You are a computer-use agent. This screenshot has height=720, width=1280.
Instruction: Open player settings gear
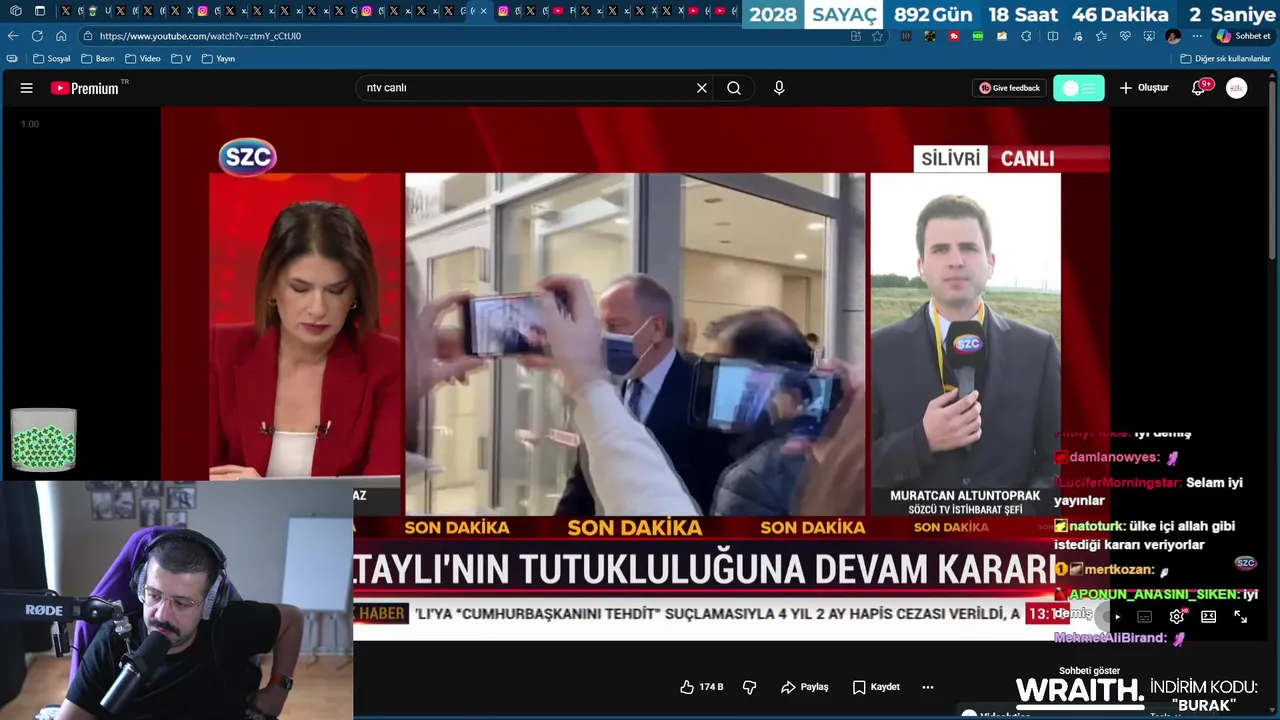[x=1177, y=617]
